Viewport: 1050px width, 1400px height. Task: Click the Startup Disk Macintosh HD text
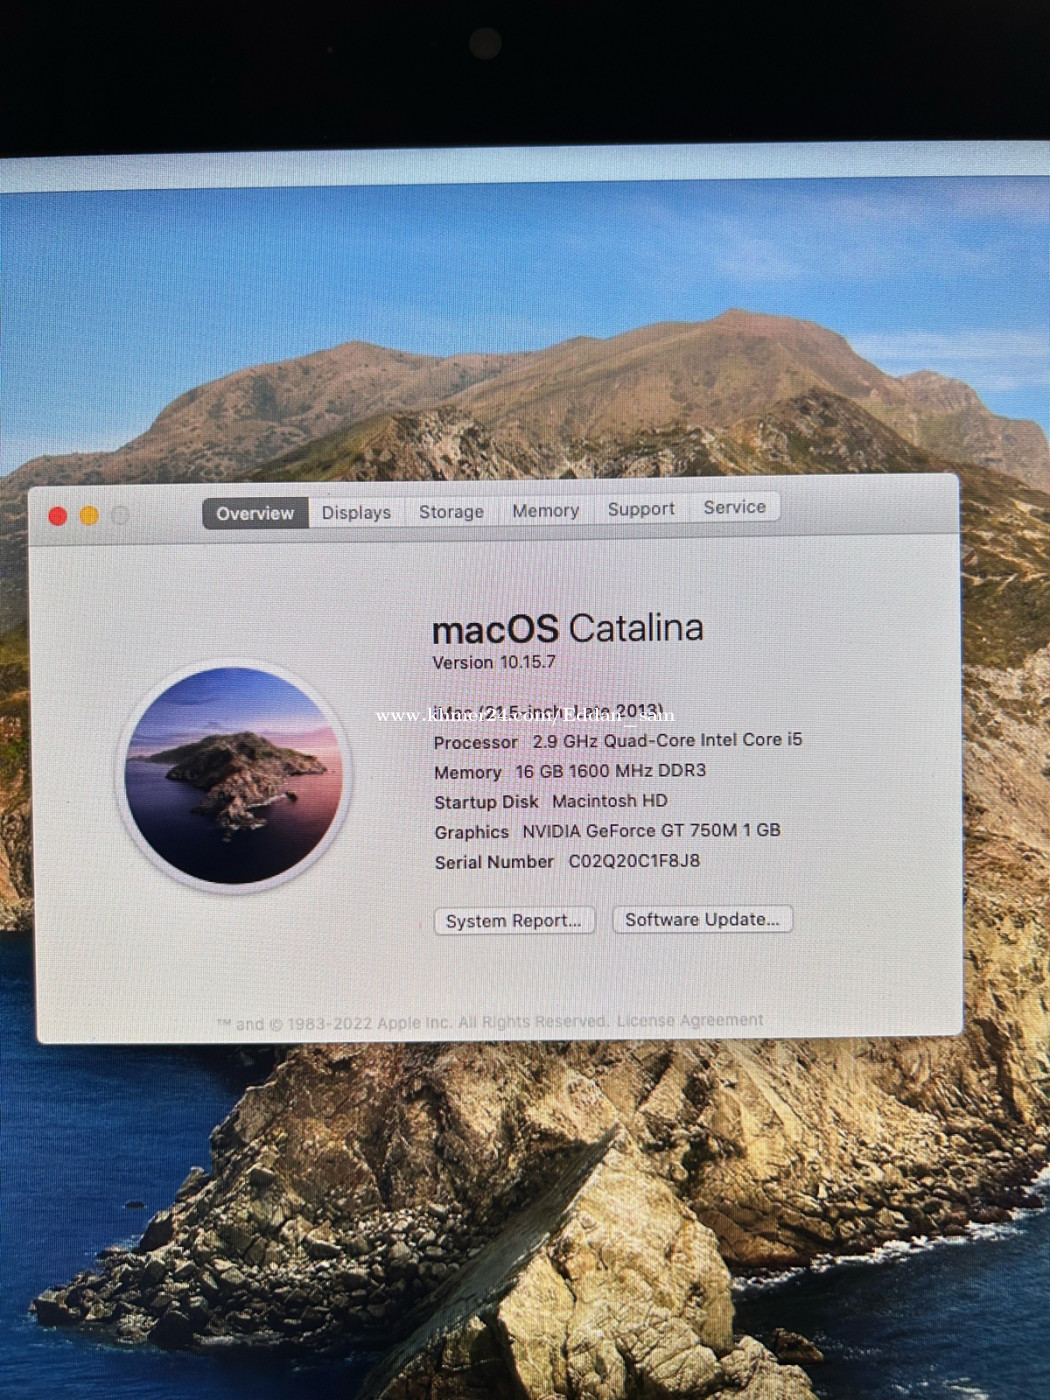pos(550,801)
